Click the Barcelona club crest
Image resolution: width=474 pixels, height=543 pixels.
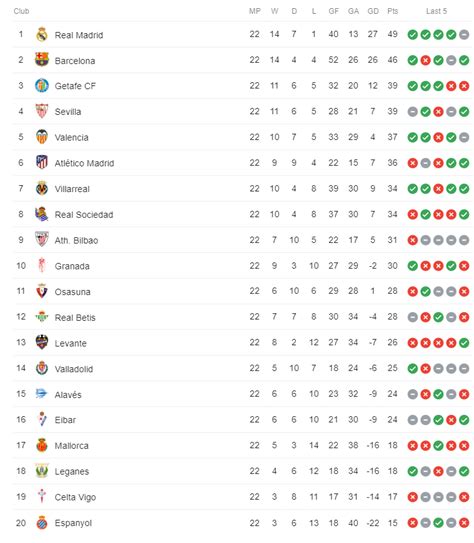42,60
